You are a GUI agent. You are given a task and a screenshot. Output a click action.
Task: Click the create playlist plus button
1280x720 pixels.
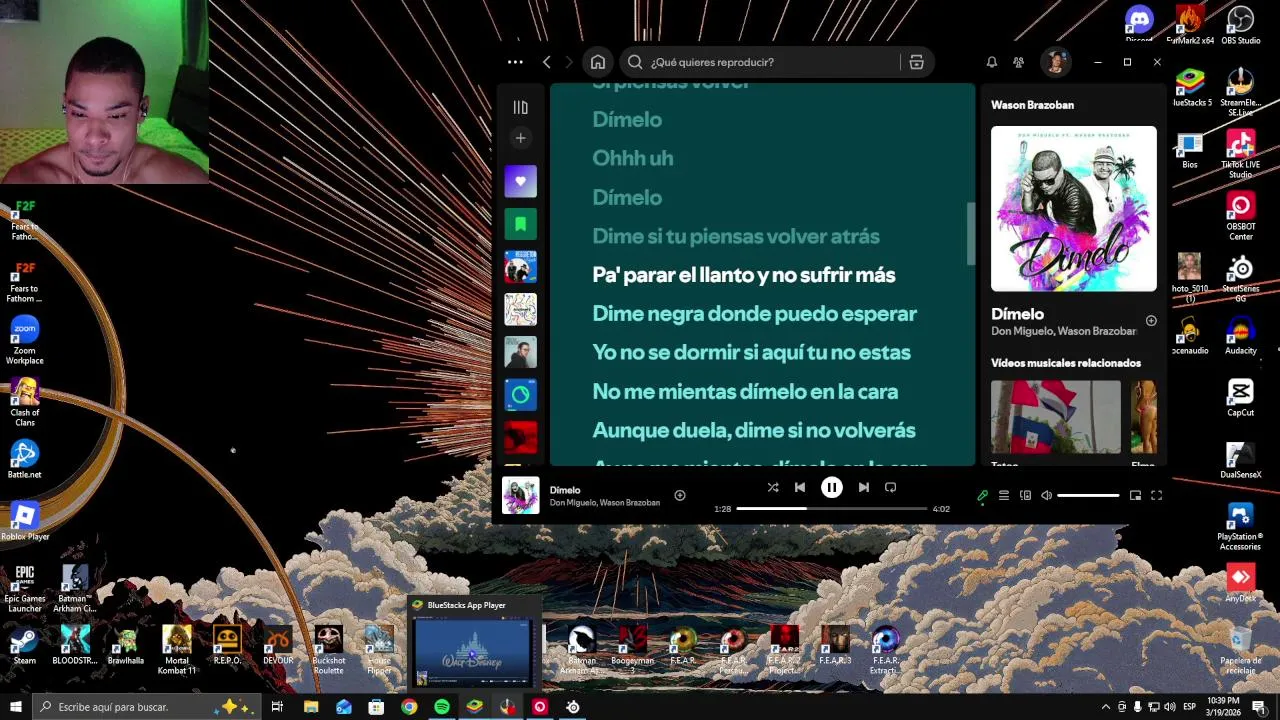tap(520, 138)
